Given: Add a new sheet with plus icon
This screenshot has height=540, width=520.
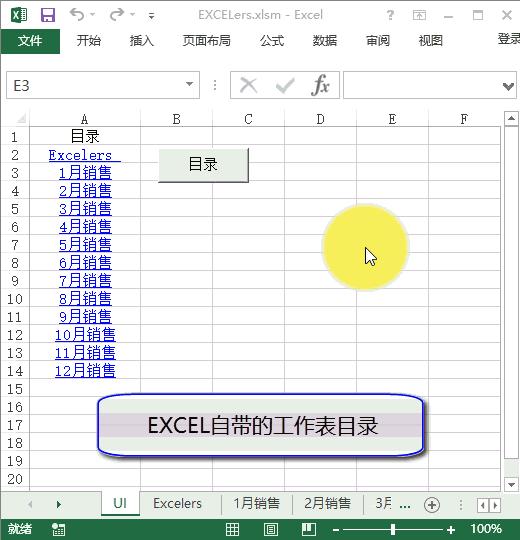Looking at the screenshot, I should tap(432, 505).
